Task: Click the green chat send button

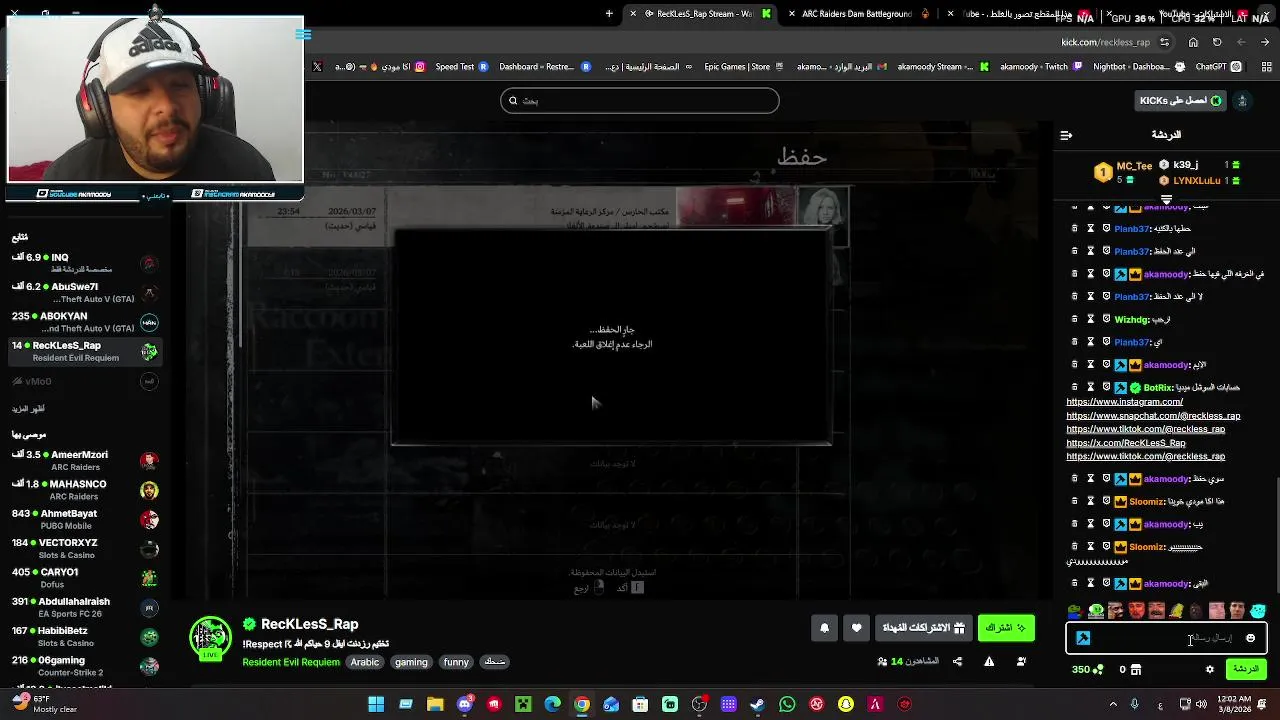Action: point(1246,669)
